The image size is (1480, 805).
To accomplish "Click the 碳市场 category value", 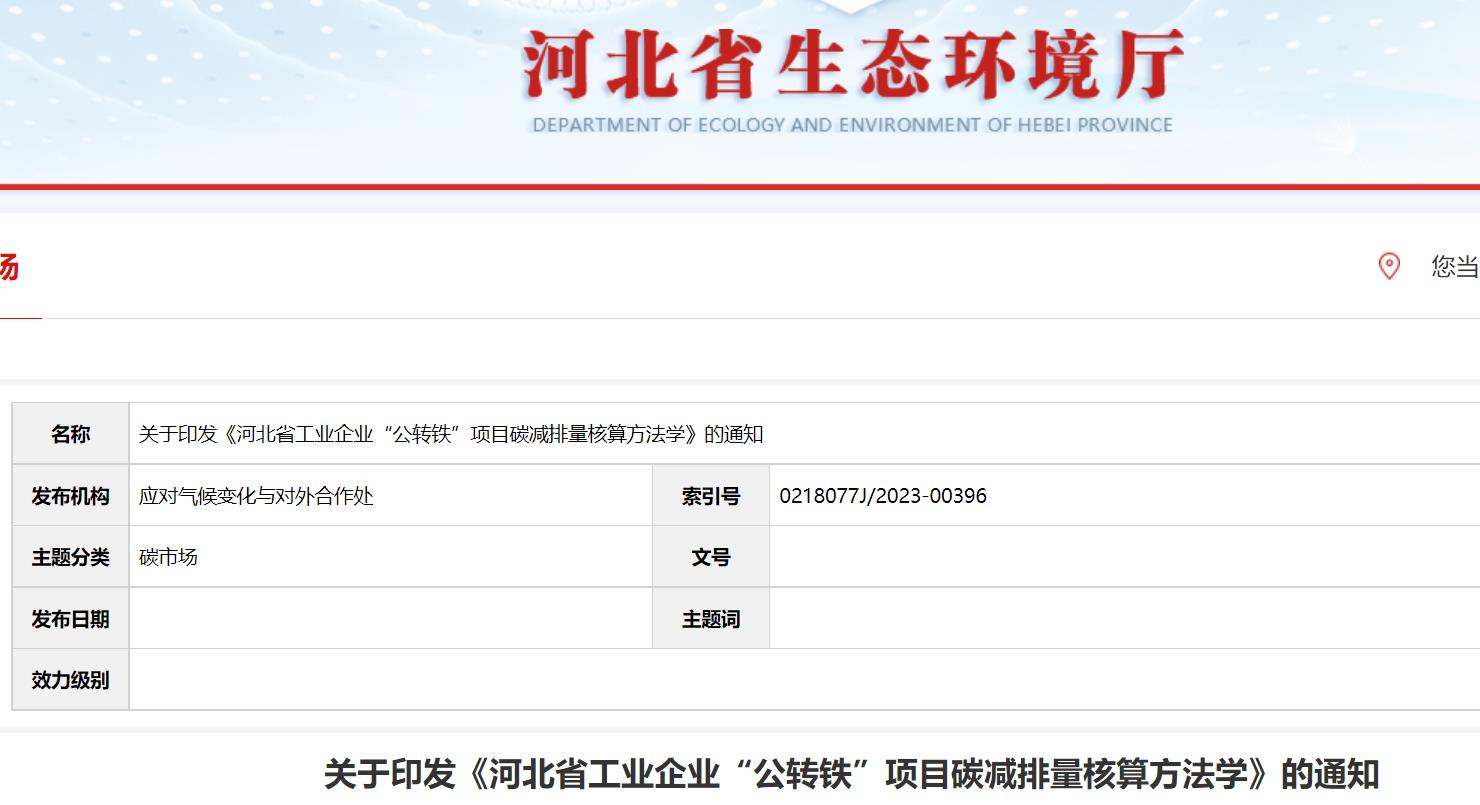I will pyautogui.click(x=168, y=557).
